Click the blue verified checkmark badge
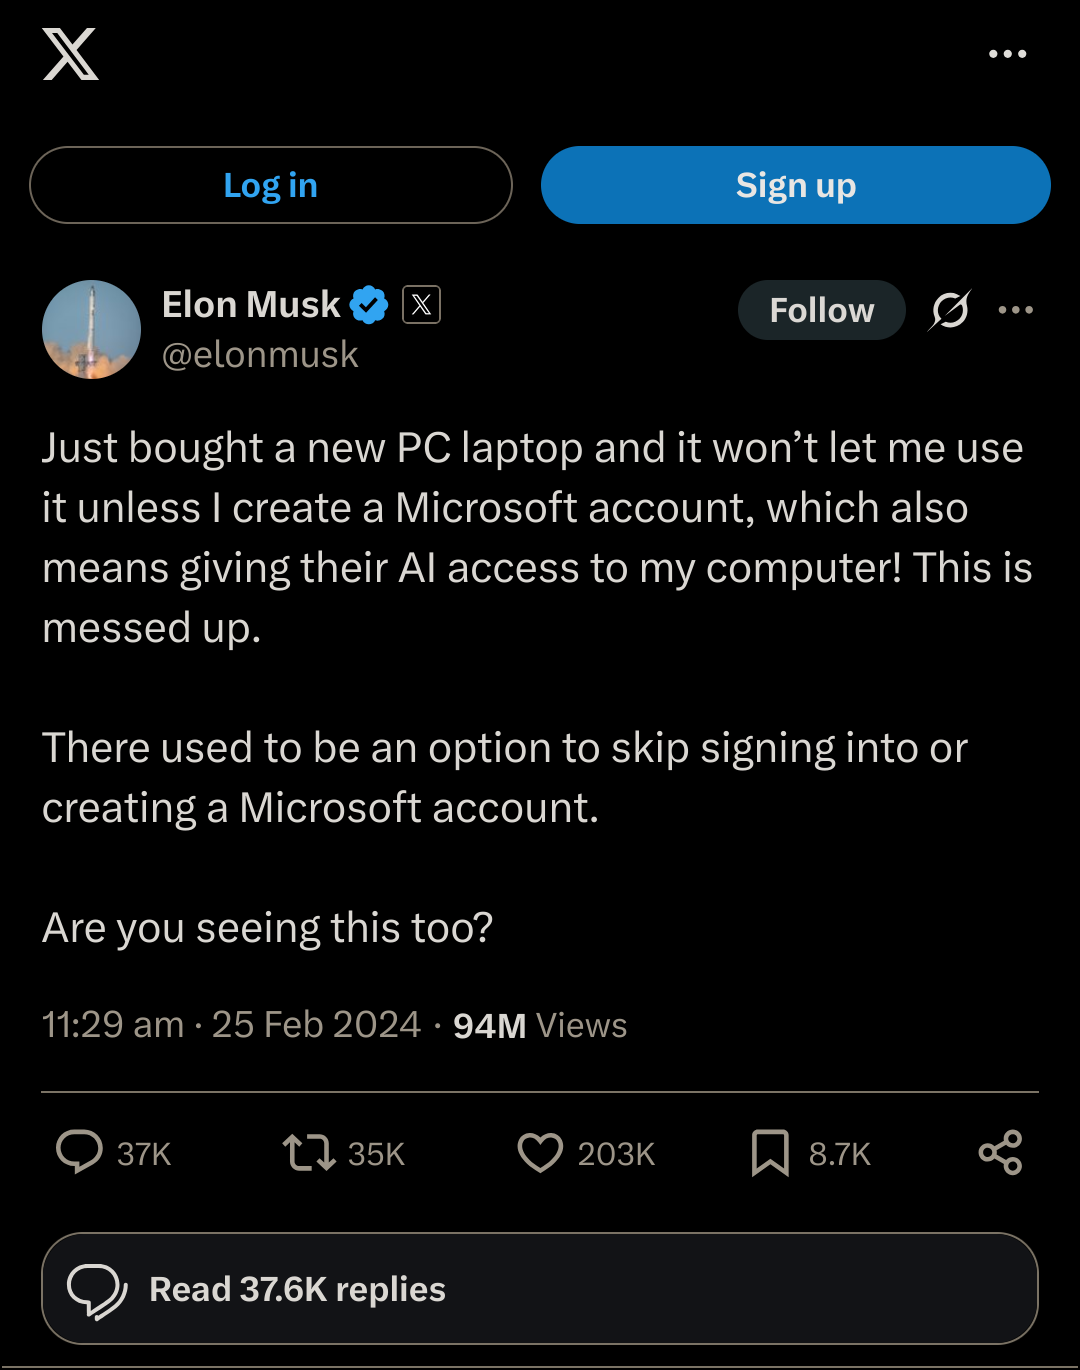1080x1370 pixels. point(369,305)
